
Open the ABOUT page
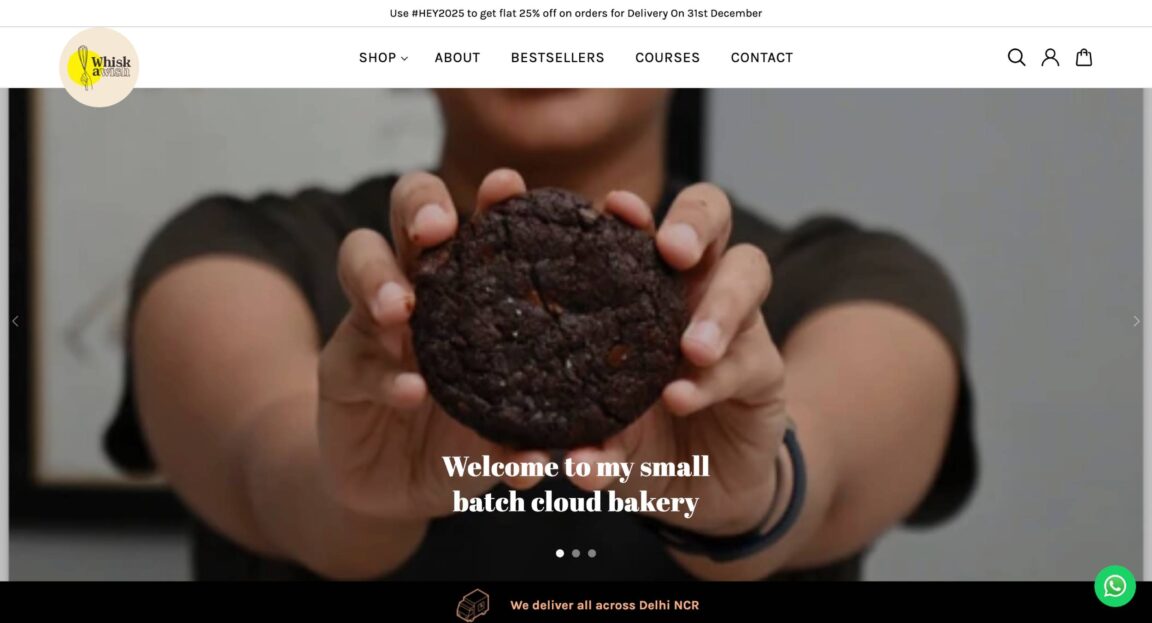tap(457, 57)
